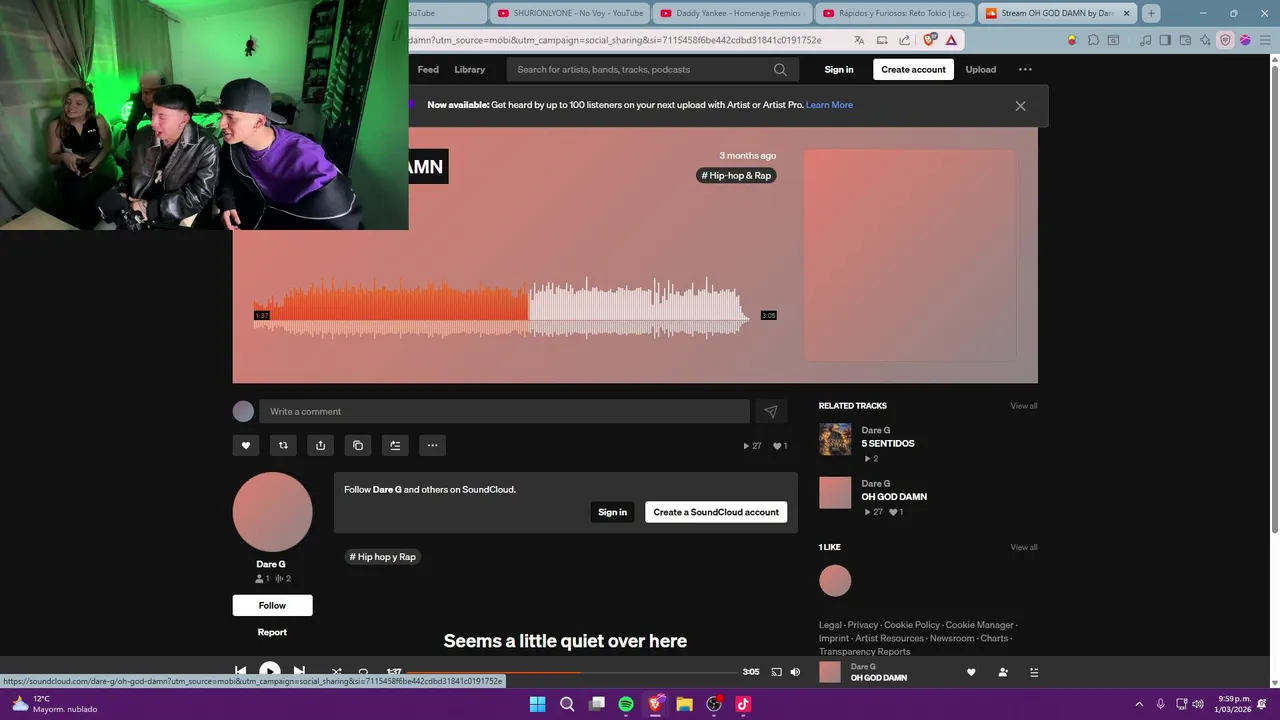Image resolution: width=1280 pixels, height=720 pixels.
Task: Like current track in bottom player
Action: coord(971,672)
